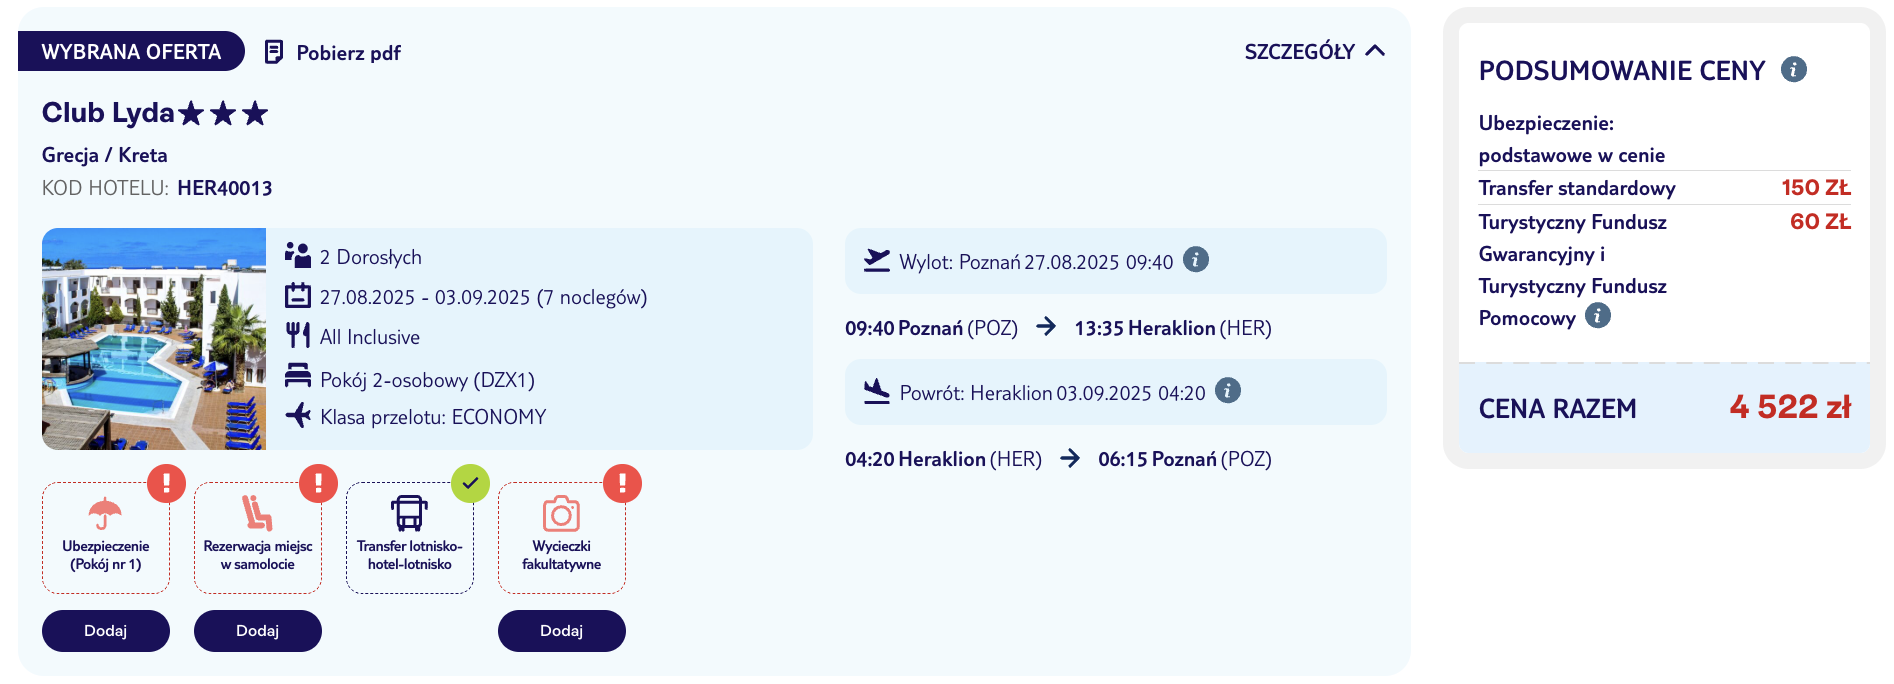This screenshot has height=684, width=1894.
Task: Click red alert badge on Wycieczki fakultatywne
Action: coord(622,483)
